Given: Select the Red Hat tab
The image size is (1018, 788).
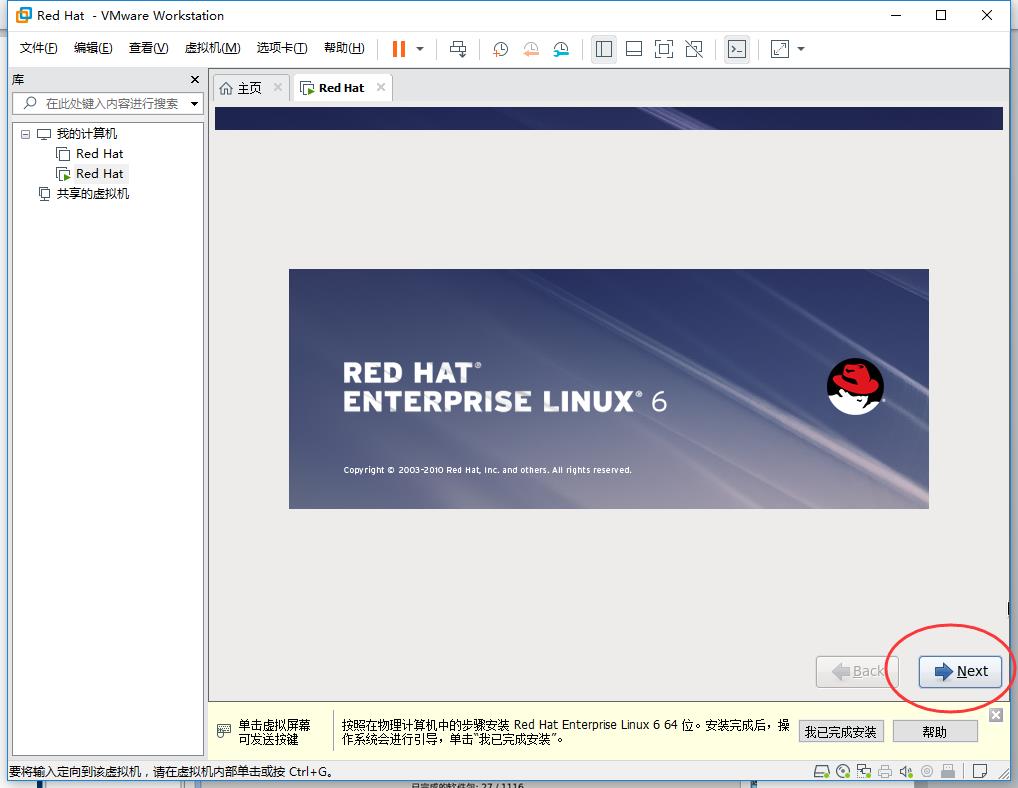Looking at the screenshot, I should [341, 88].
